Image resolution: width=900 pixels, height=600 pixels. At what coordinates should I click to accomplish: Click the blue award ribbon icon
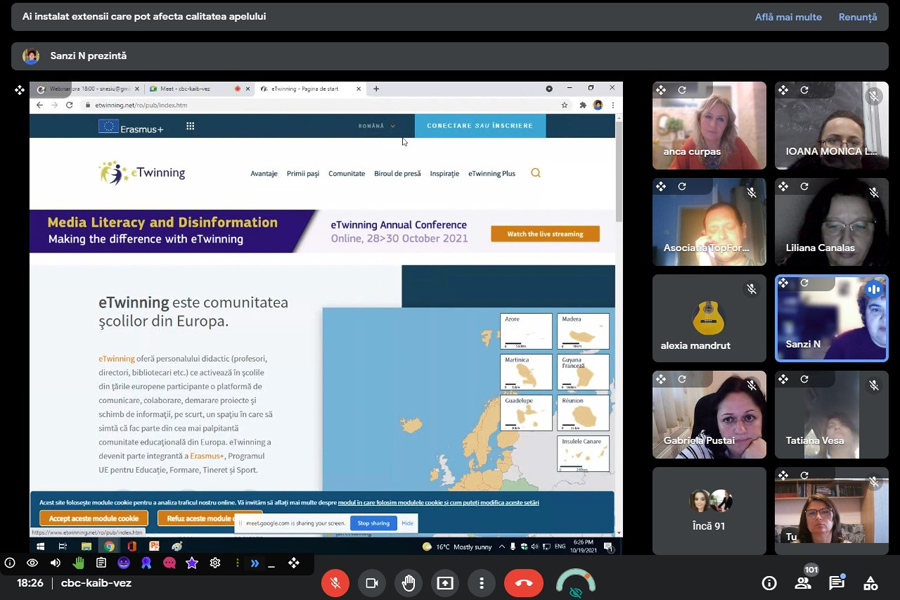(x=146, y=563)
